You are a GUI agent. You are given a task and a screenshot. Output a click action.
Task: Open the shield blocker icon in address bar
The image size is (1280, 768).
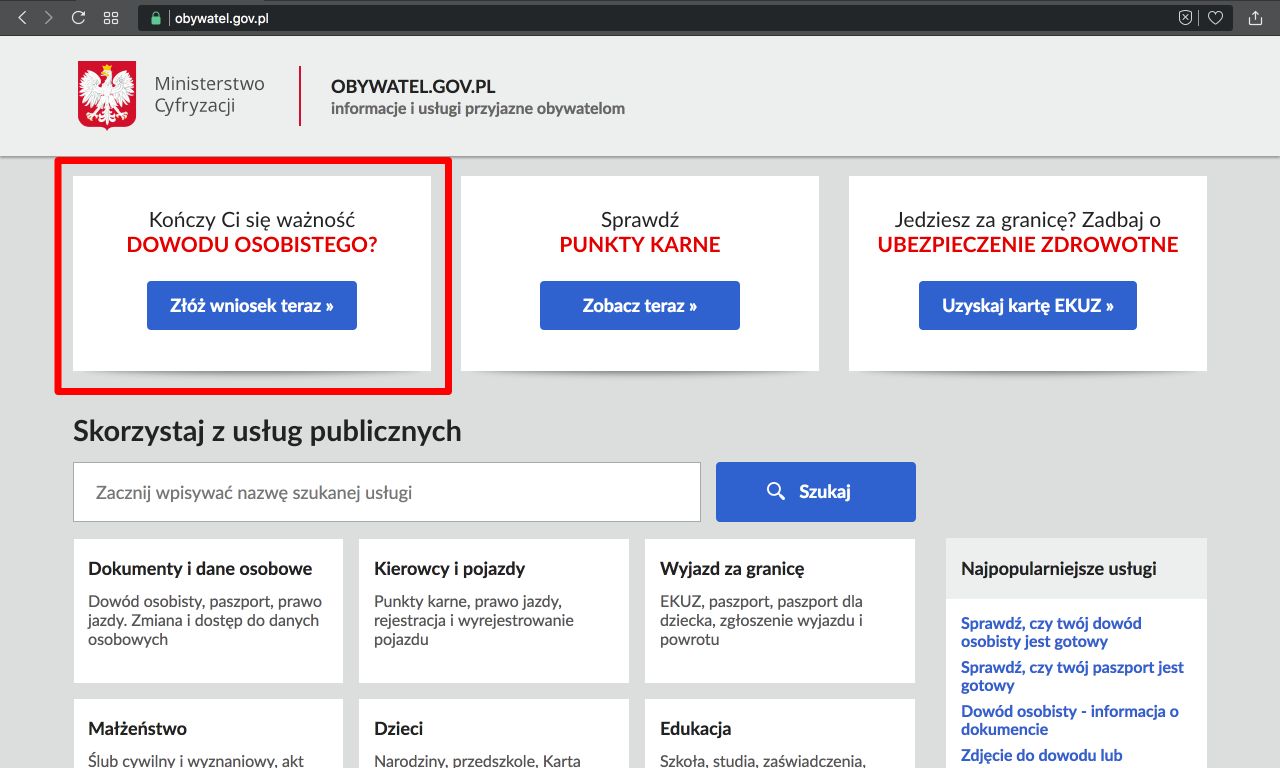point(1185,18)
